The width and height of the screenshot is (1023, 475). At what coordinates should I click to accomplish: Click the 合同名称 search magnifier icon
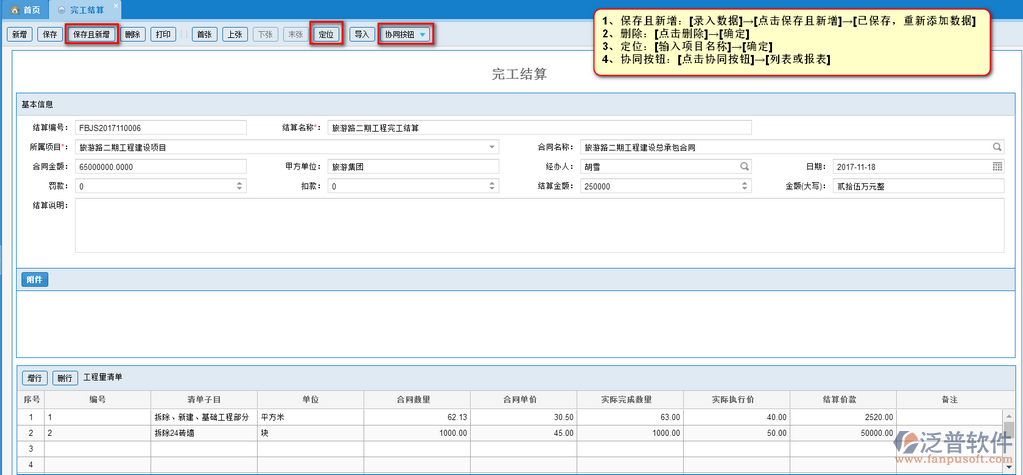click(x=997, y=147)
